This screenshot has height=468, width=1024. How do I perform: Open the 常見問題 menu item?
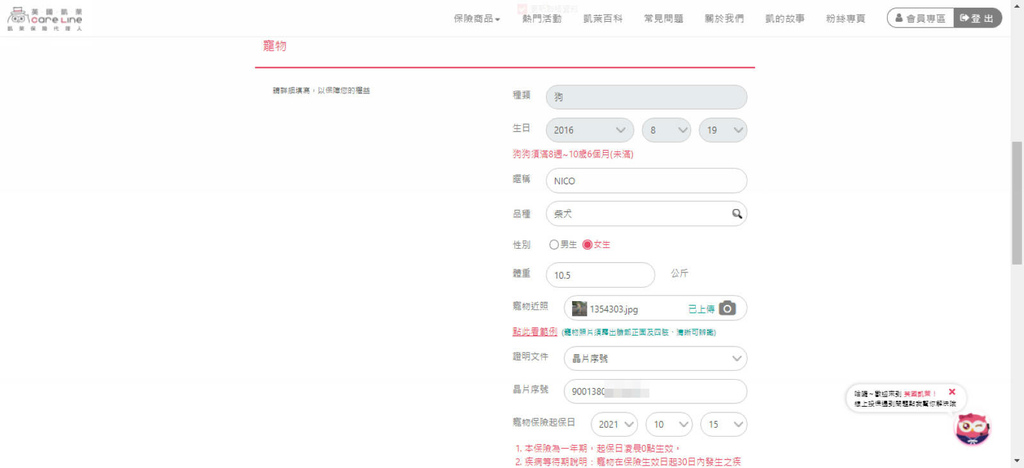(x=664, y=19)
